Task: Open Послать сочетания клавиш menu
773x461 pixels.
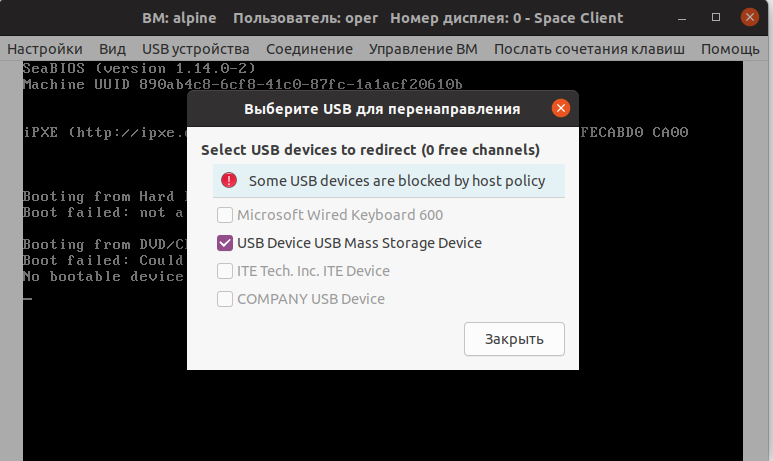Action: [576, 49]
